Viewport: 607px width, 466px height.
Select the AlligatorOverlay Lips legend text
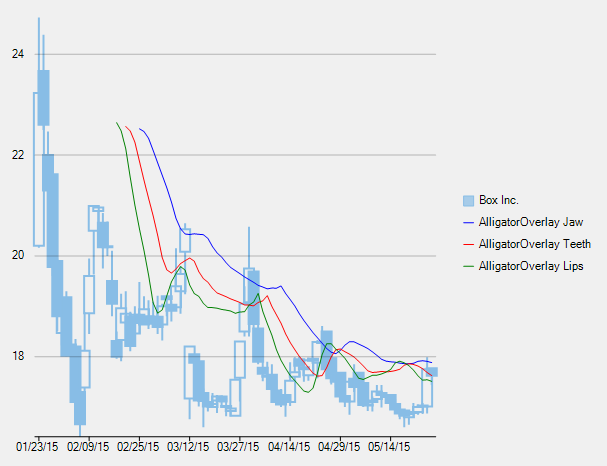coord(531,266)
